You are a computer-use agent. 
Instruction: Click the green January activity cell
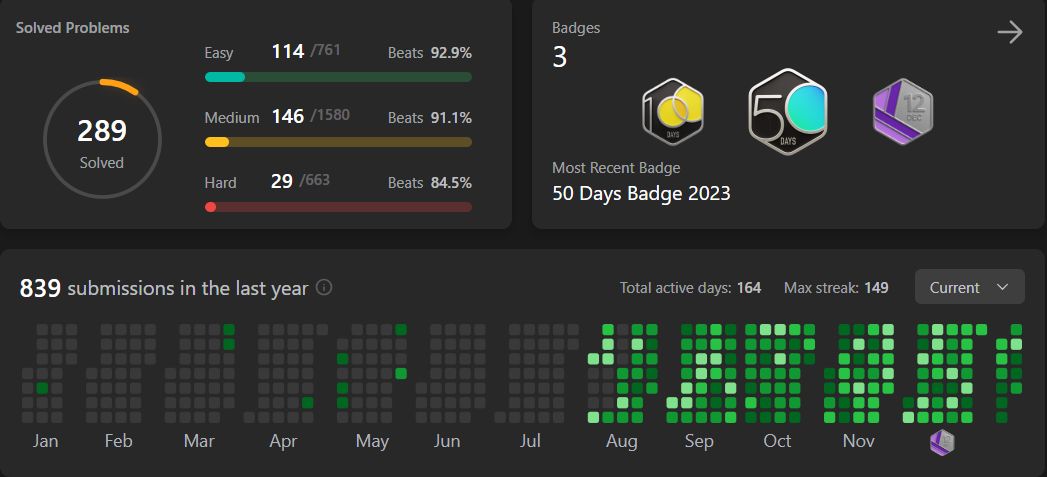(42, 387)
